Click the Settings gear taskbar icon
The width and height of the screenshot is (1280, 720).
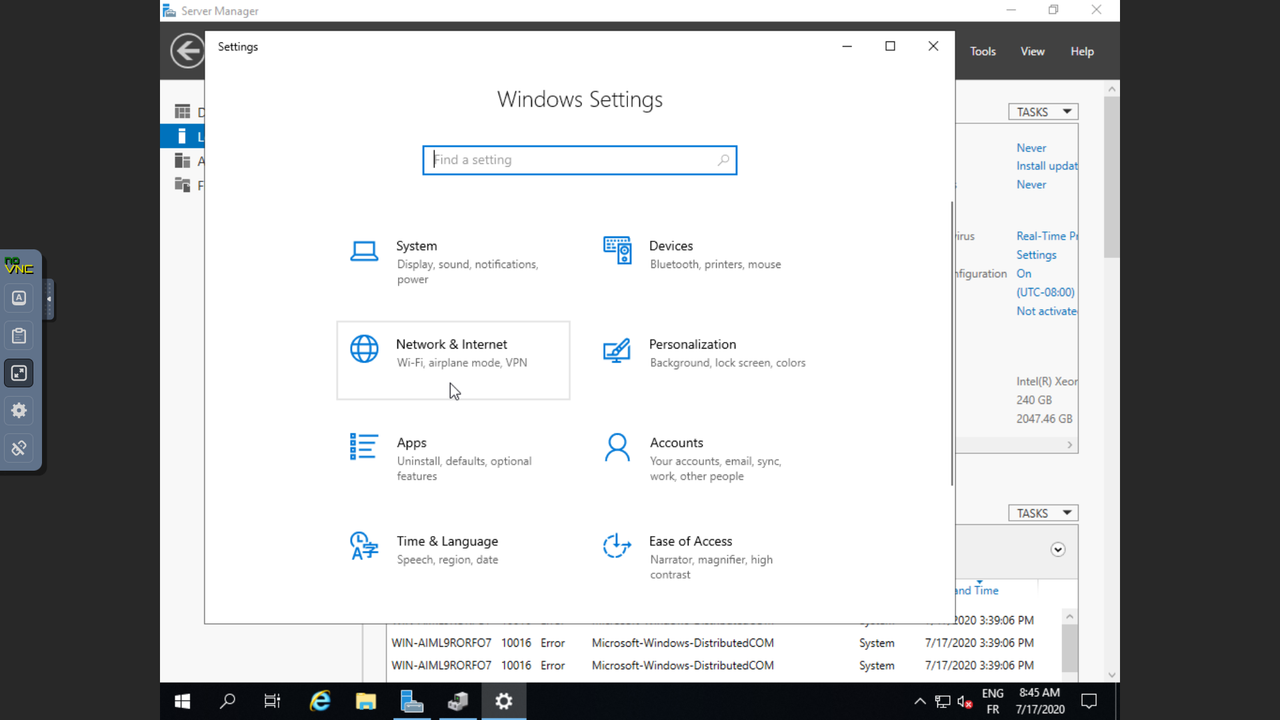click(504, 702)
